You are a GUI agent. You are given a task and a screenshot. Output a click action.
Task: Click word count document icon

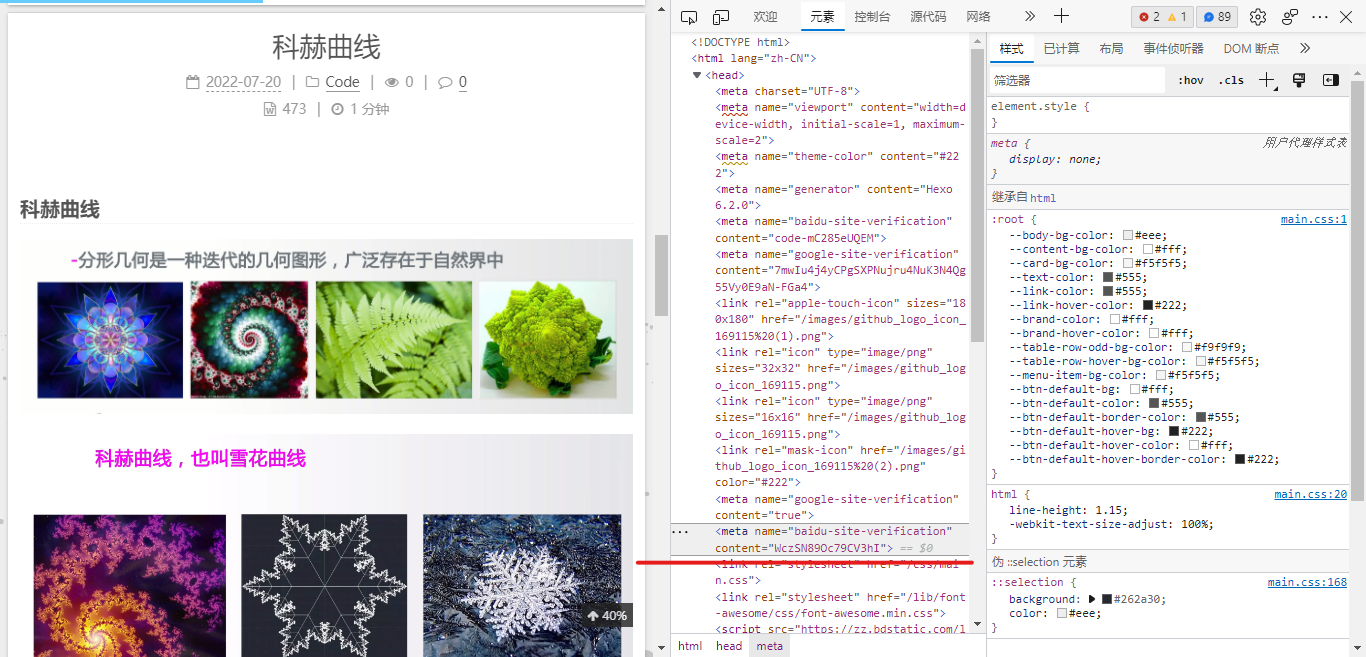coord(269,109)
